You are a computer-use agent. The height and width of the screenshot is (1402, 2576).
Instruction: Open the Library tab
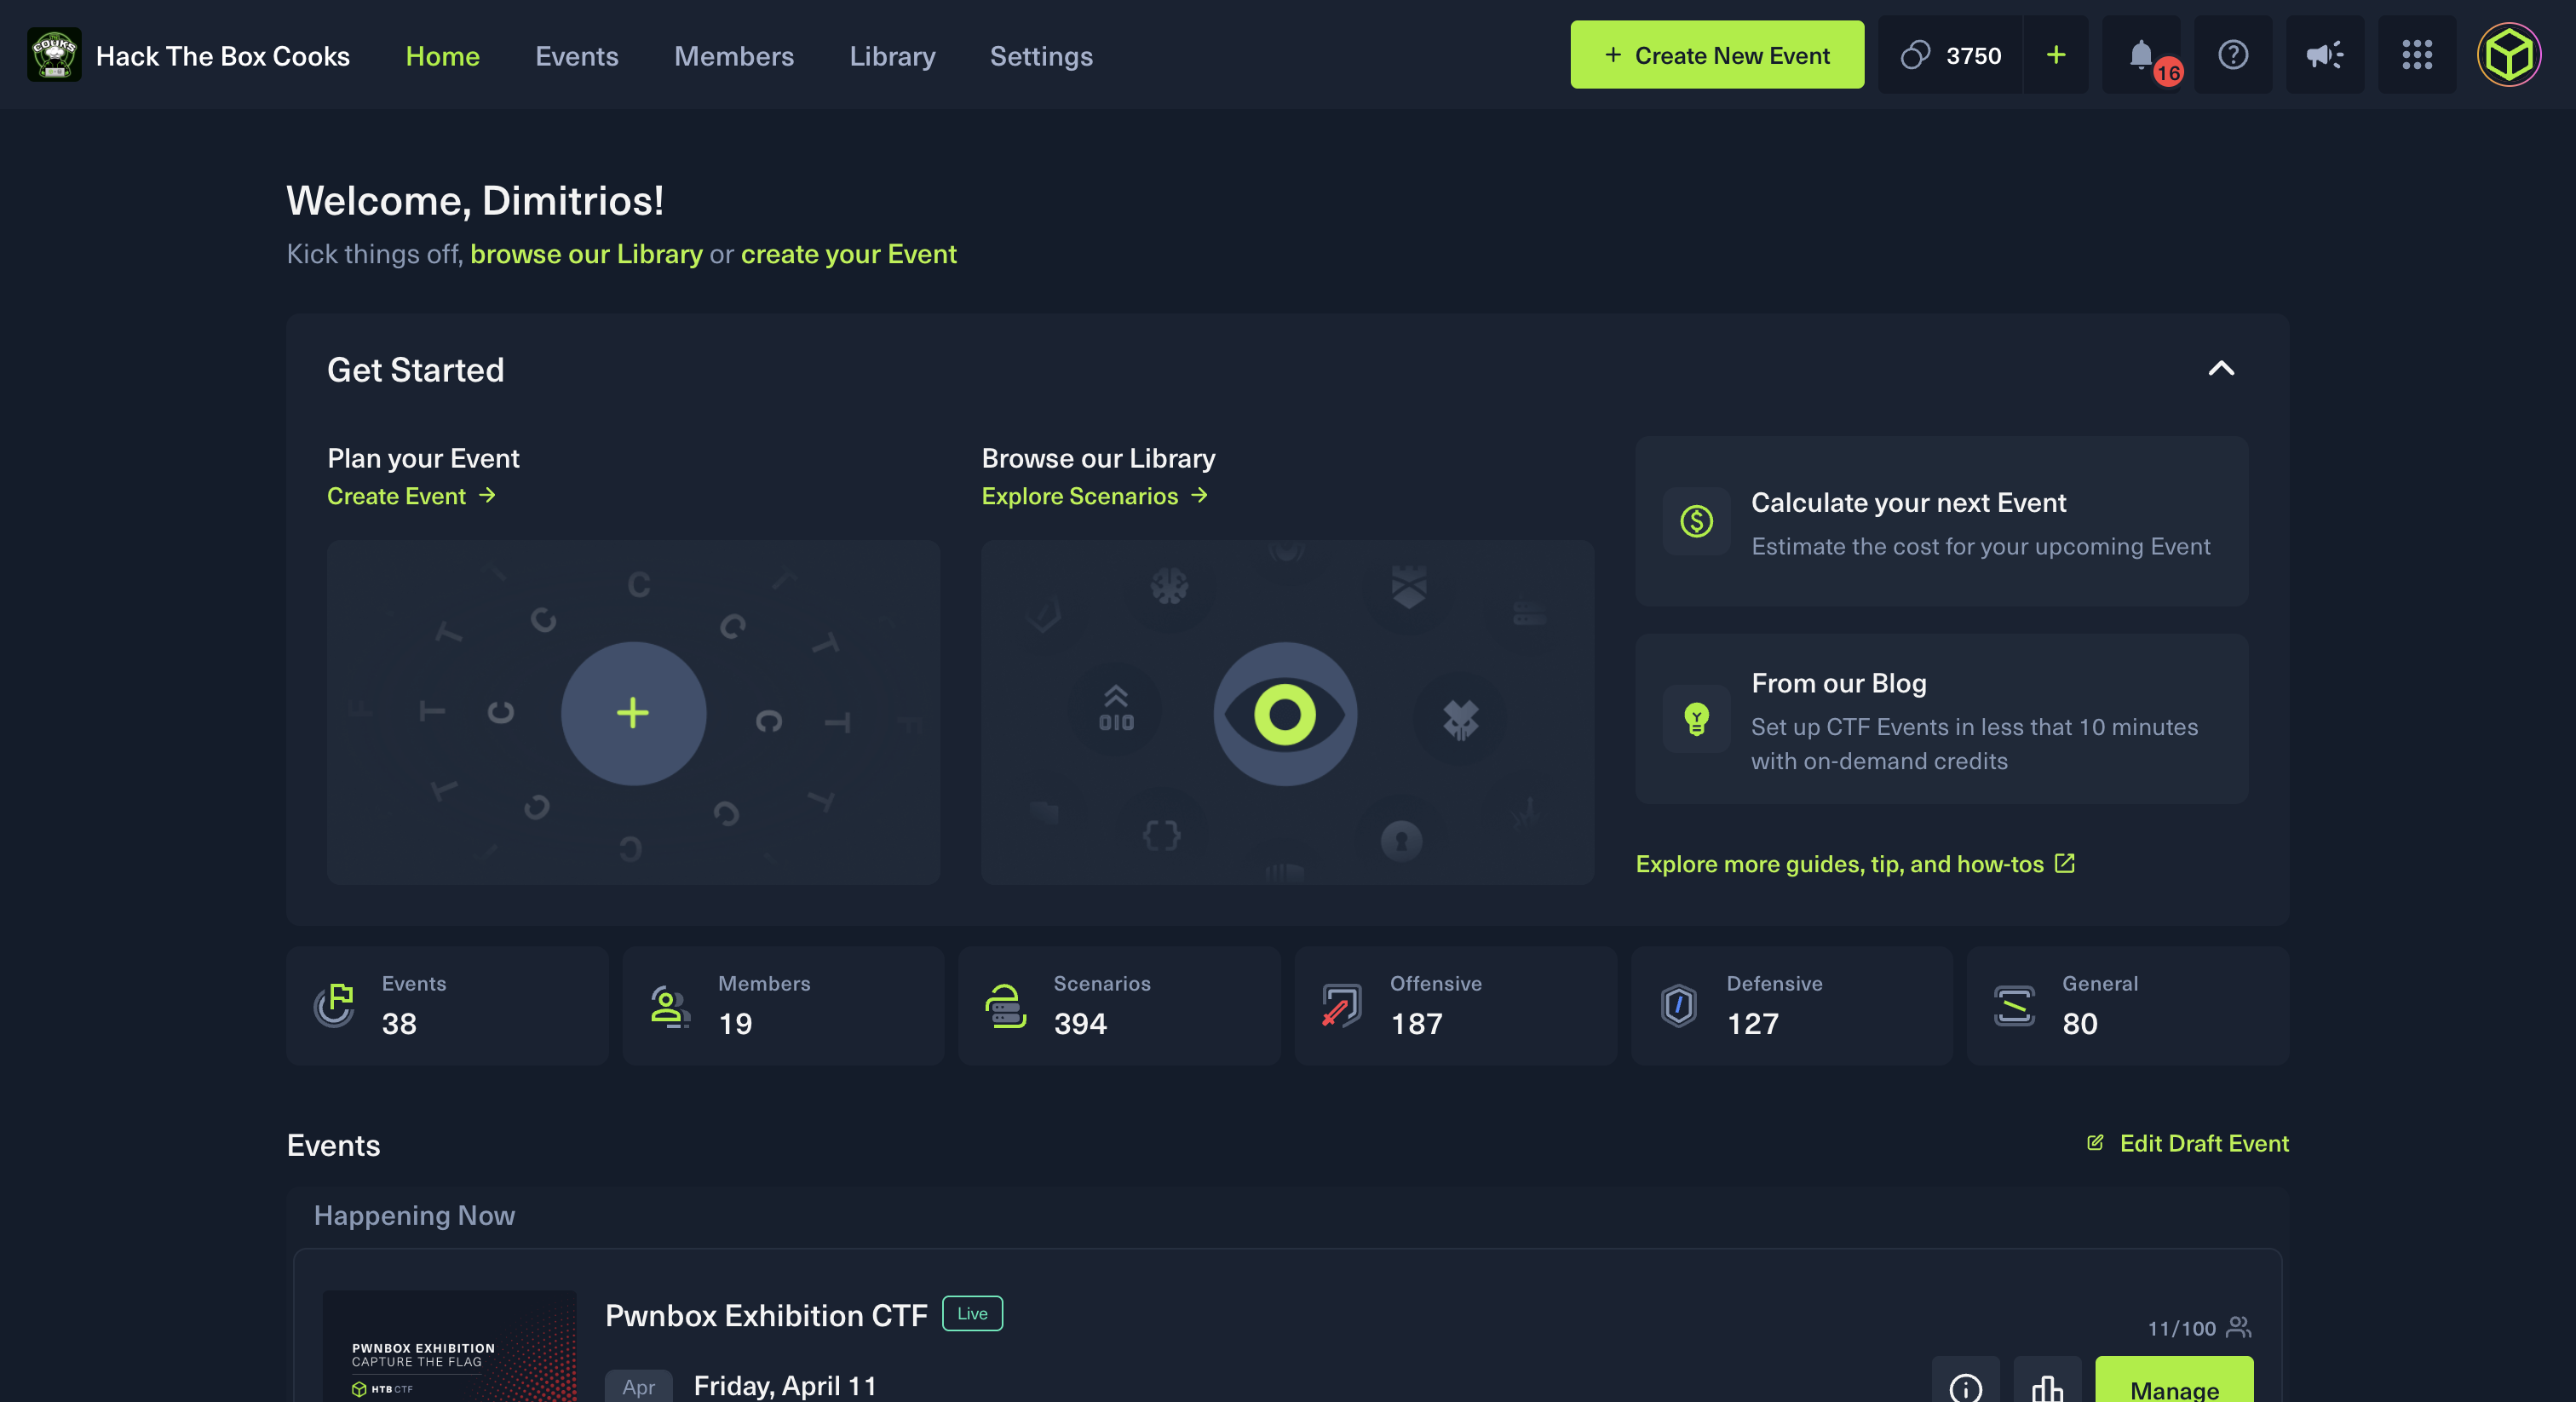click(893, 55)
